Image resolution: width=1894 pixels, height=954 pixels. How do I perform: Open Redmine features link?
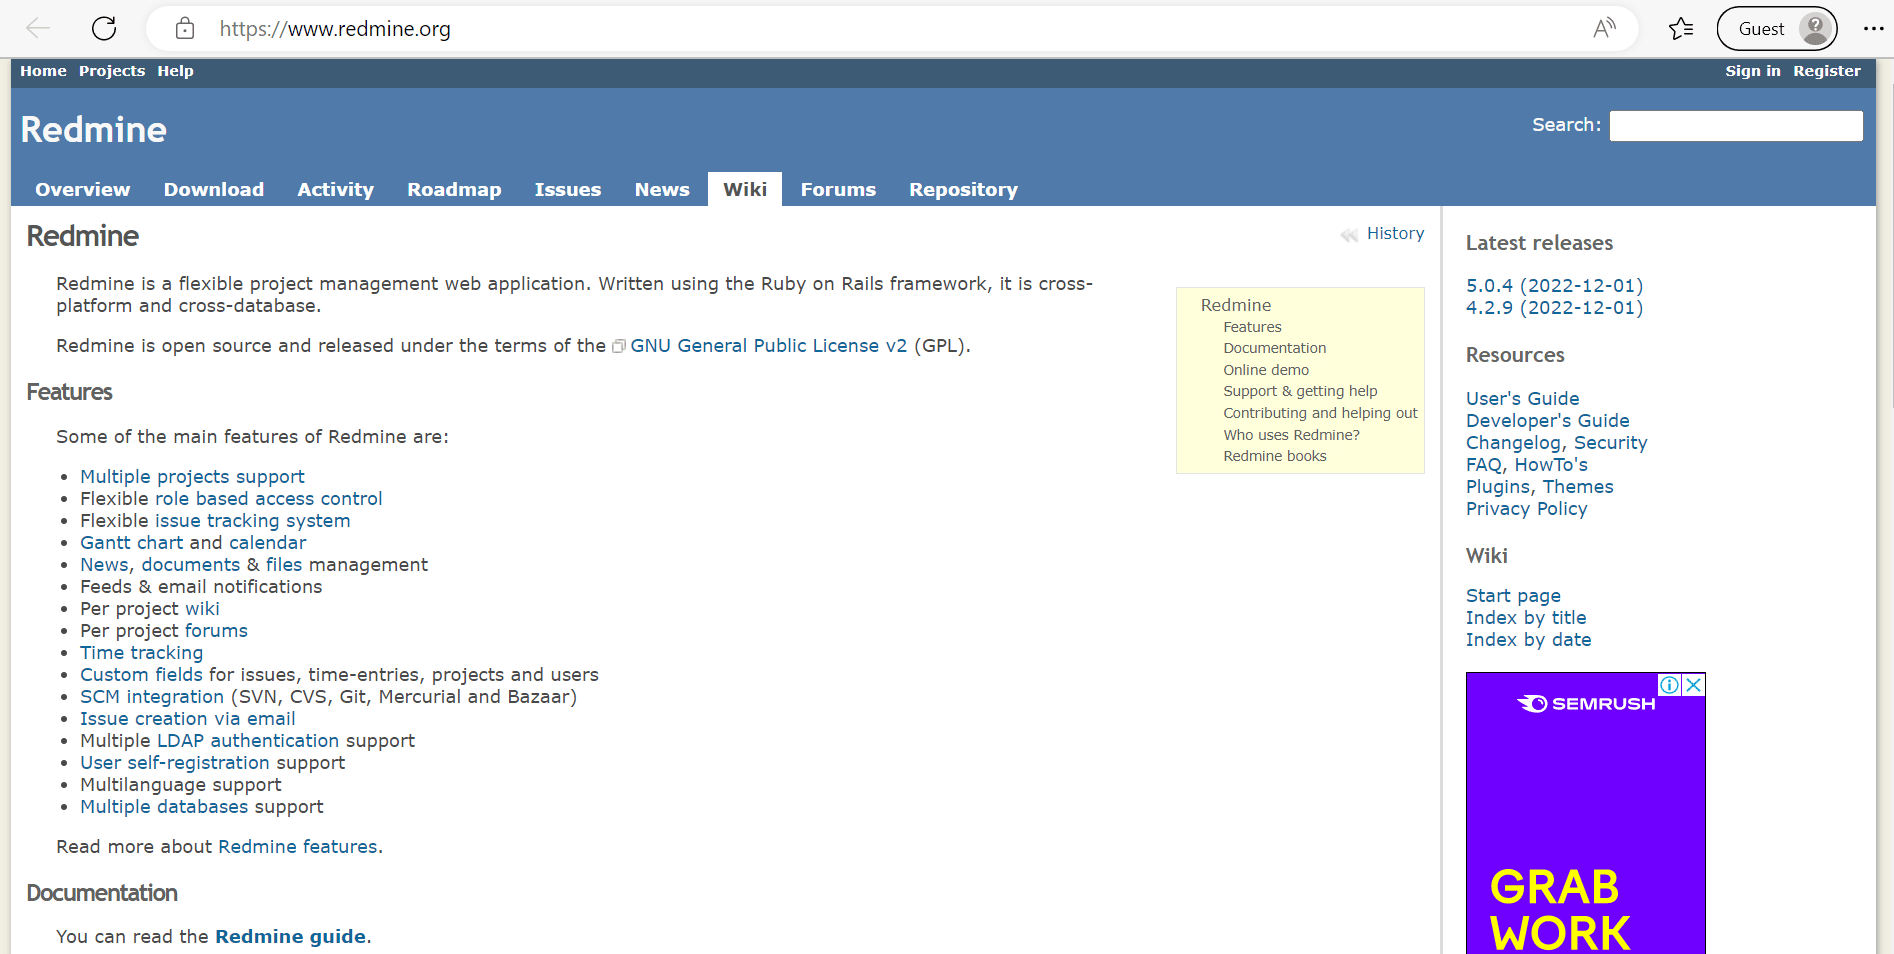[298, 847]
